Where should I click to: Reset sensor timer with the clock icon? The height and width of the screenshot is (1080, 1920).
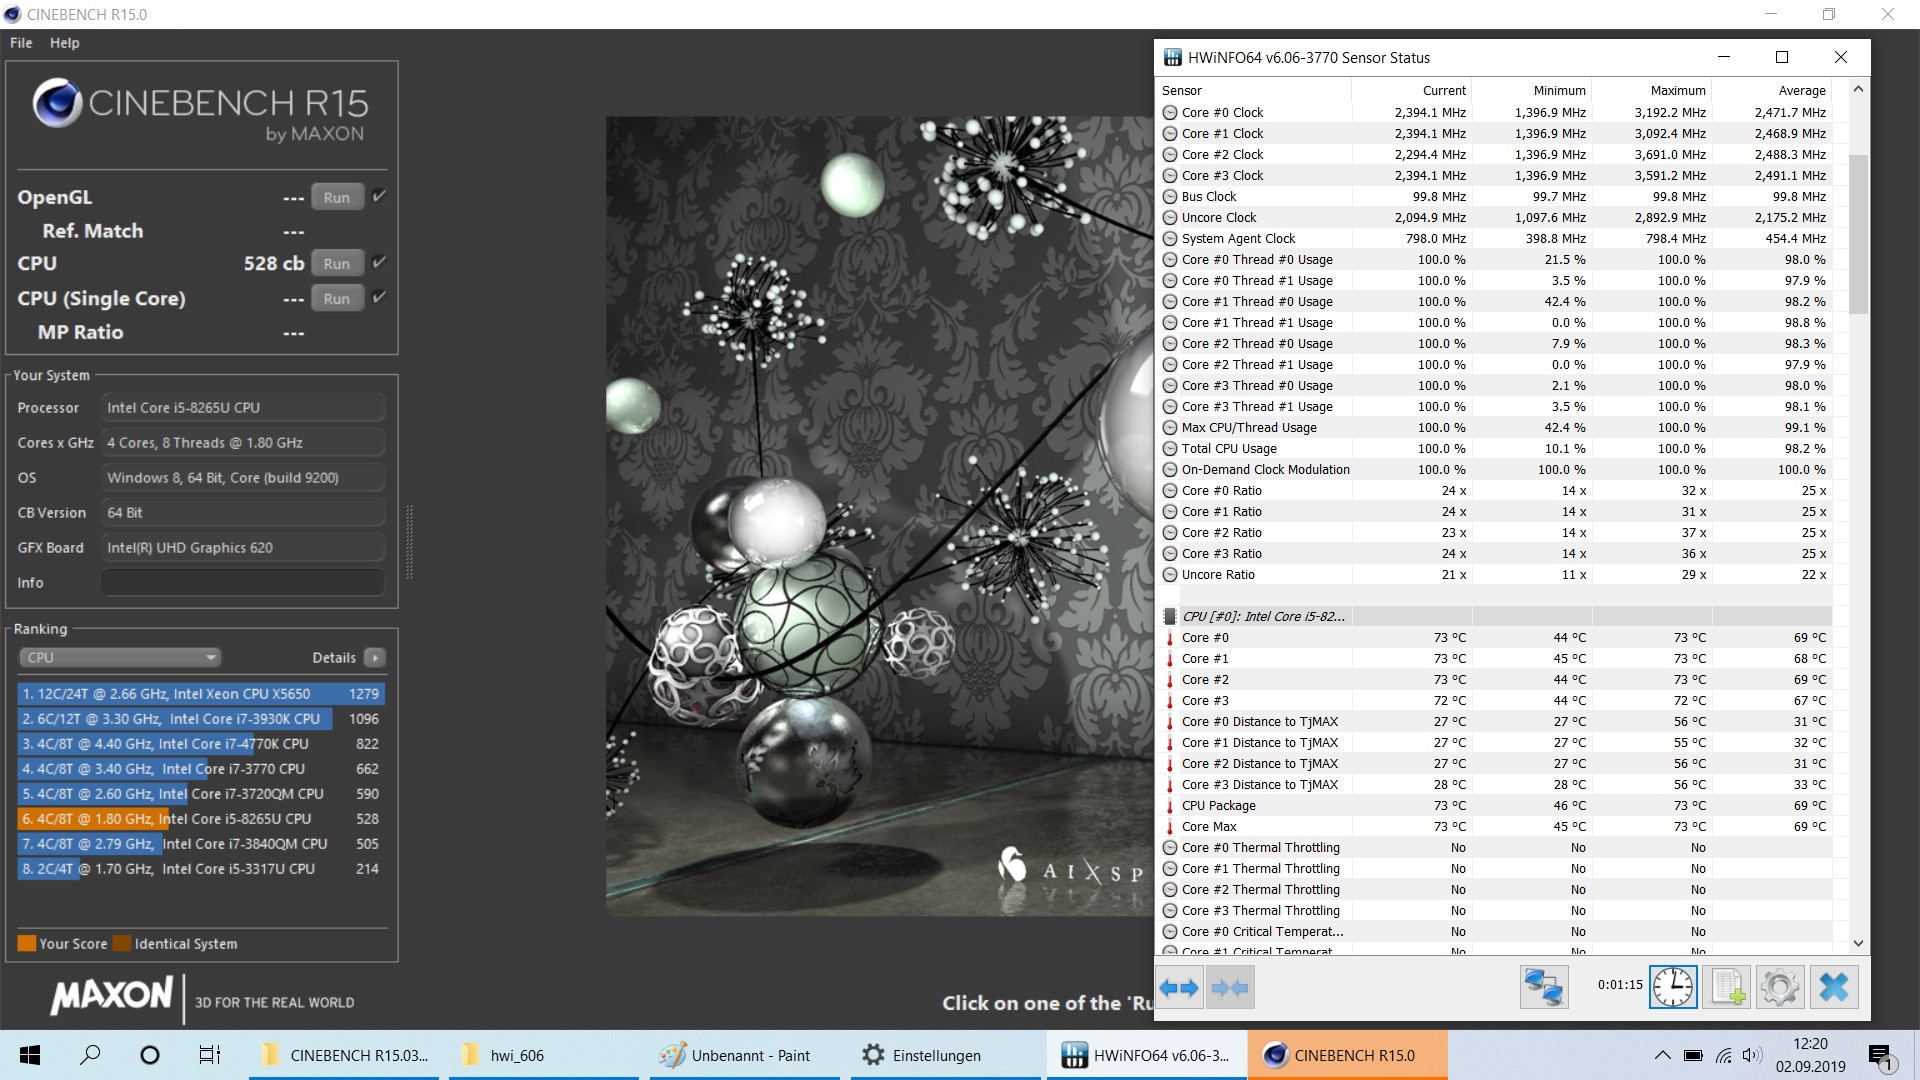(x=1672, y=988)
